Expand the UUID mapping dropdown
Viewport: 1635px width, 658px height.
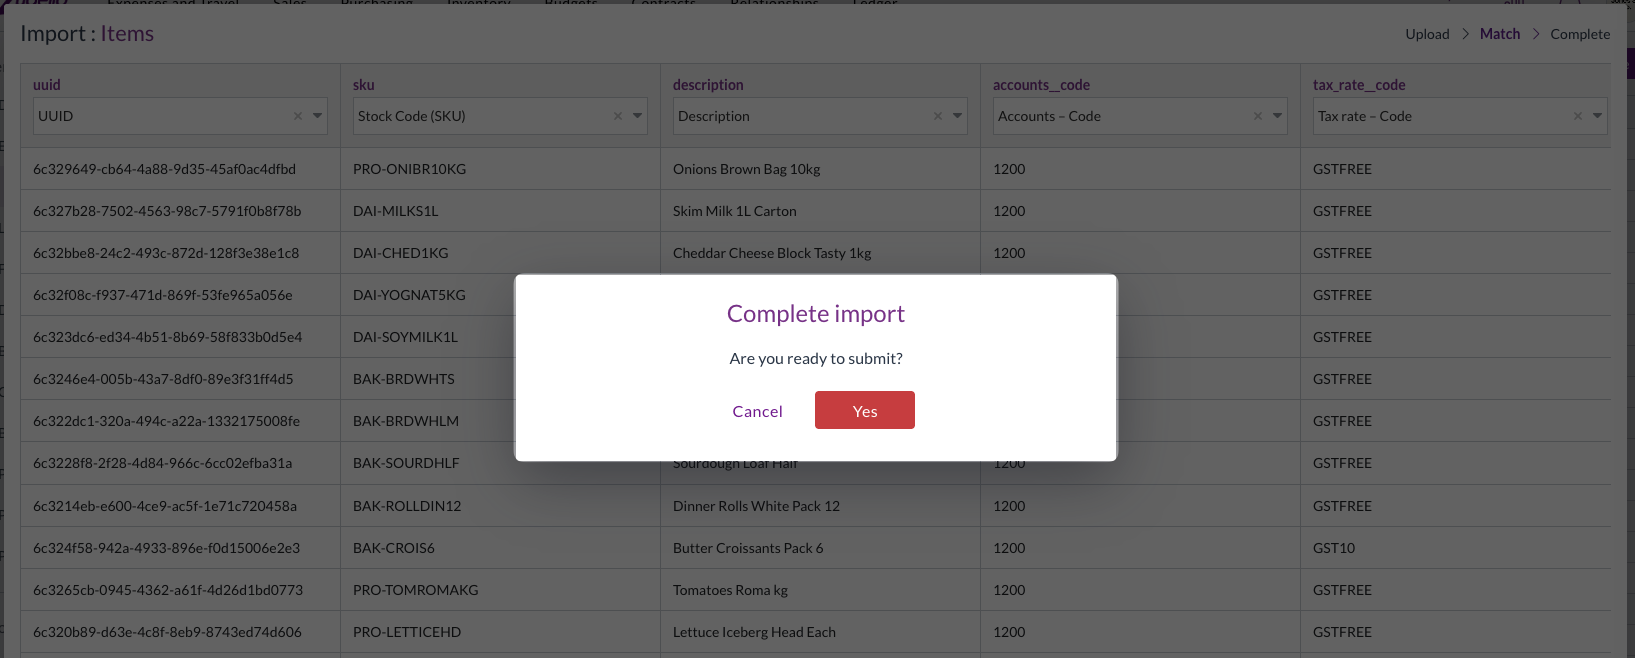click(318, 116)
